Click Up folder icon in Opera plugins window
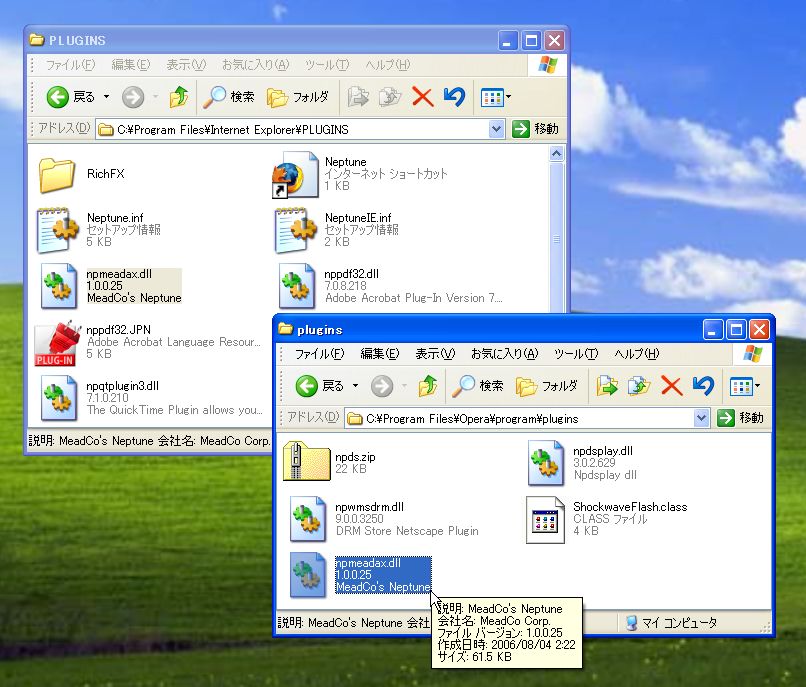Screen dimensions: 806x687 (x=428, y=386)
